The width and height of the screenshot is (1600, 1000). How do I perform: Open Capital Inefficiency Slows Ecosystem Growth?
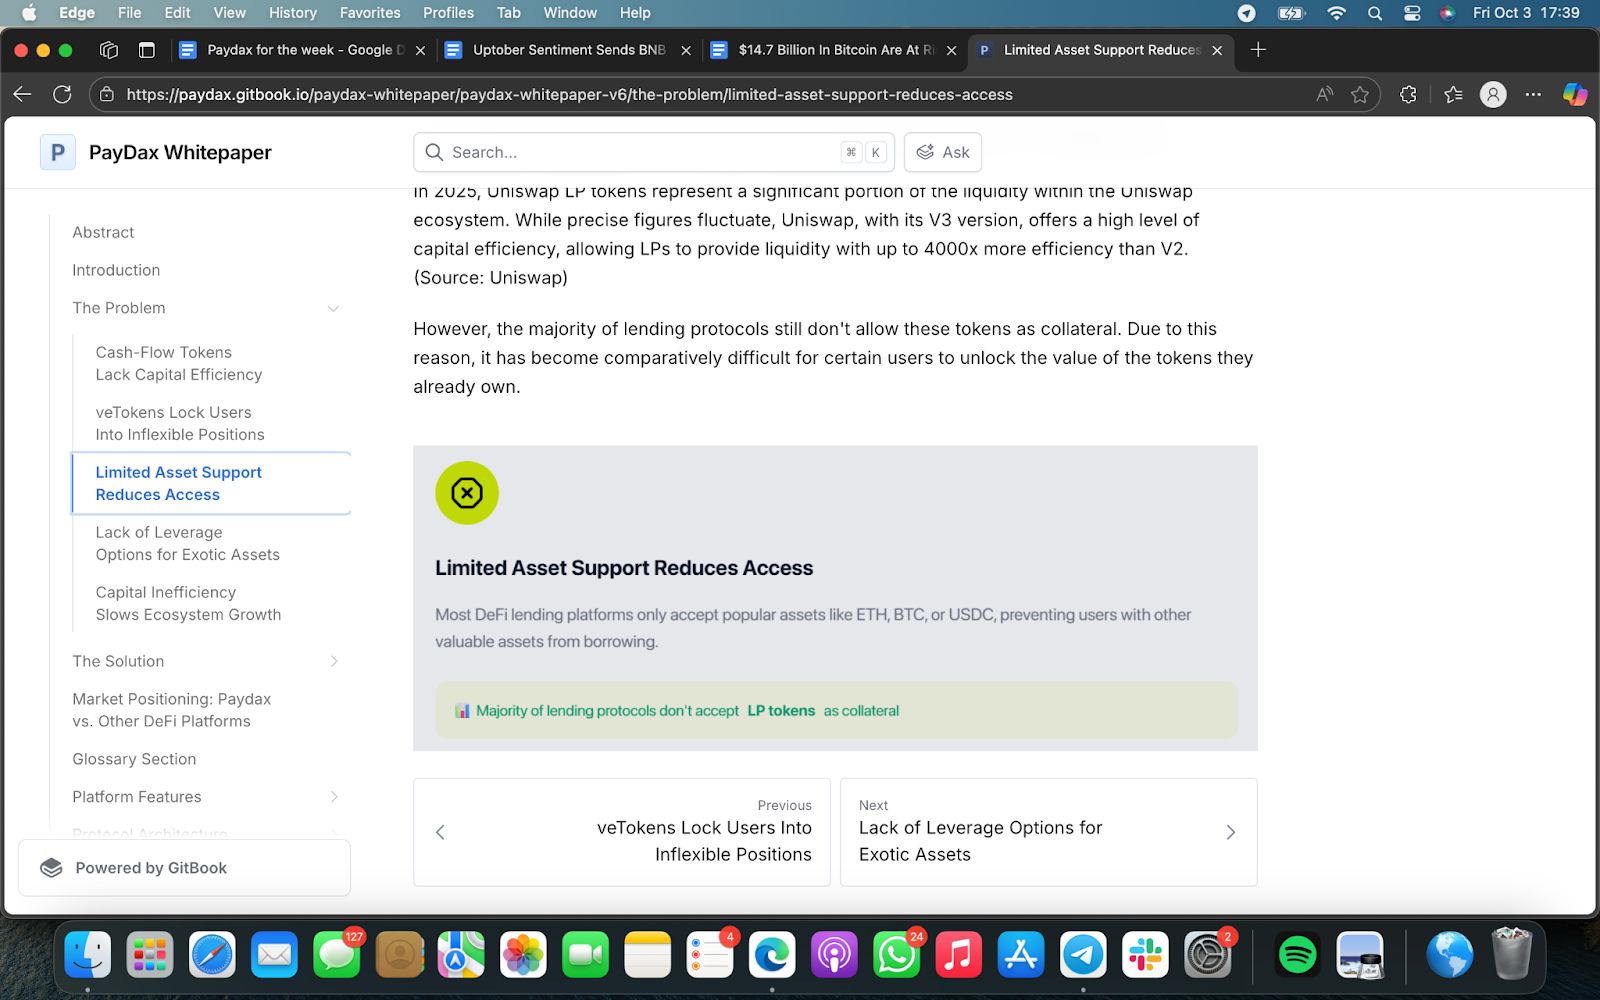(x=188, y=603)
